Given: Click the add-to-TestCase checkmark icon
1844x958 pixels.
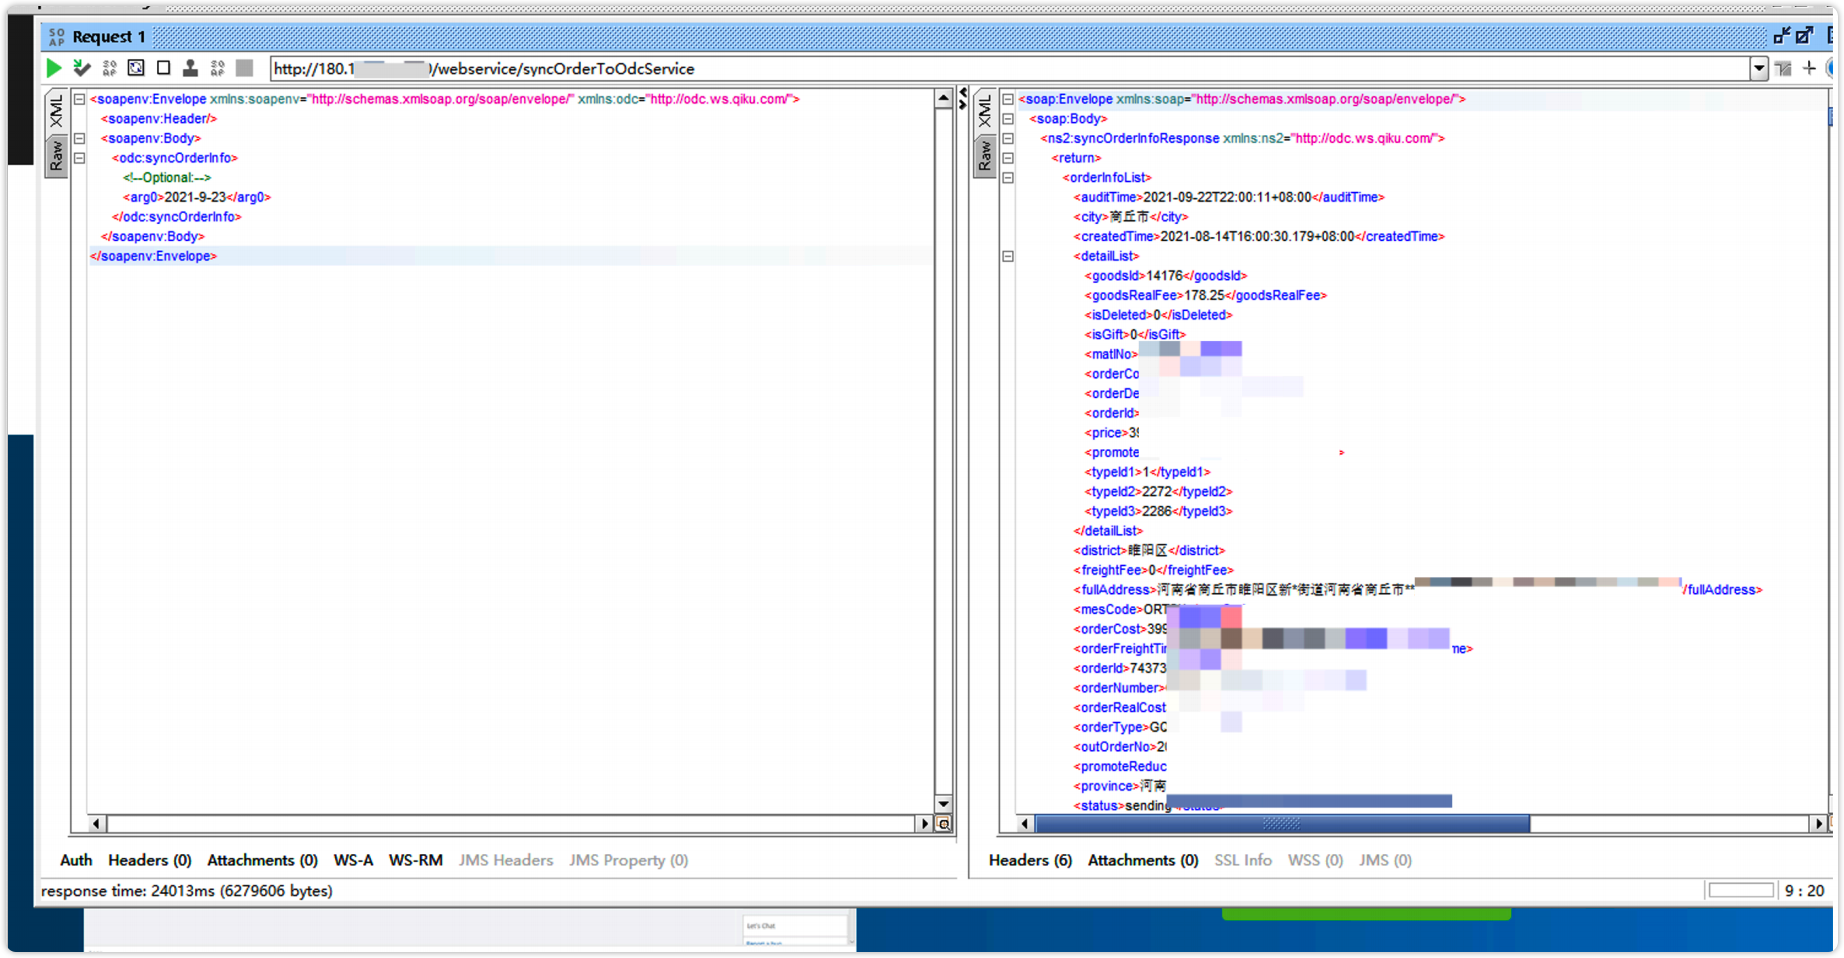Looking at the screenshot, I should pos(82,68).
